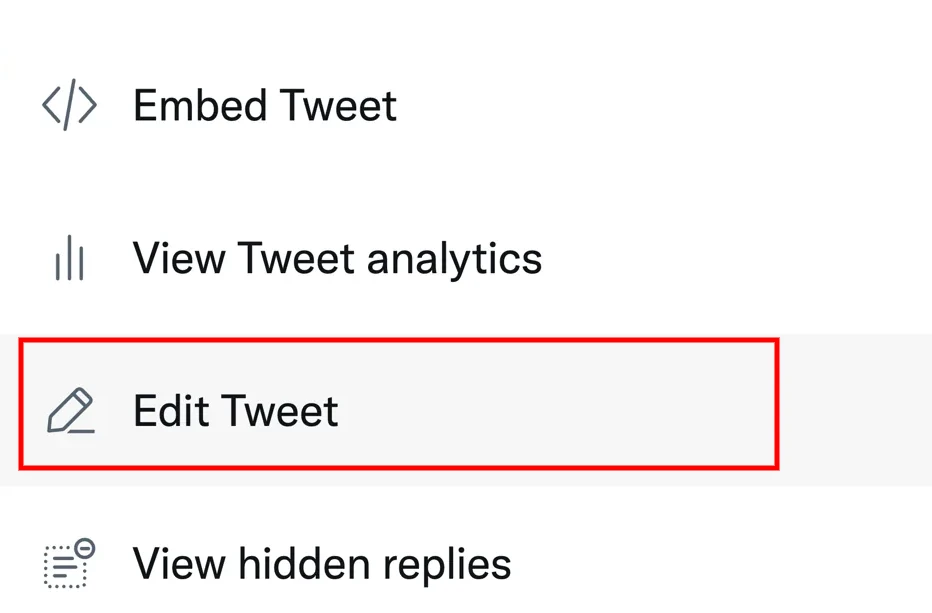
Task: Tap the vertical bars icon beside analytics
Action: click(x=69, y=260)
